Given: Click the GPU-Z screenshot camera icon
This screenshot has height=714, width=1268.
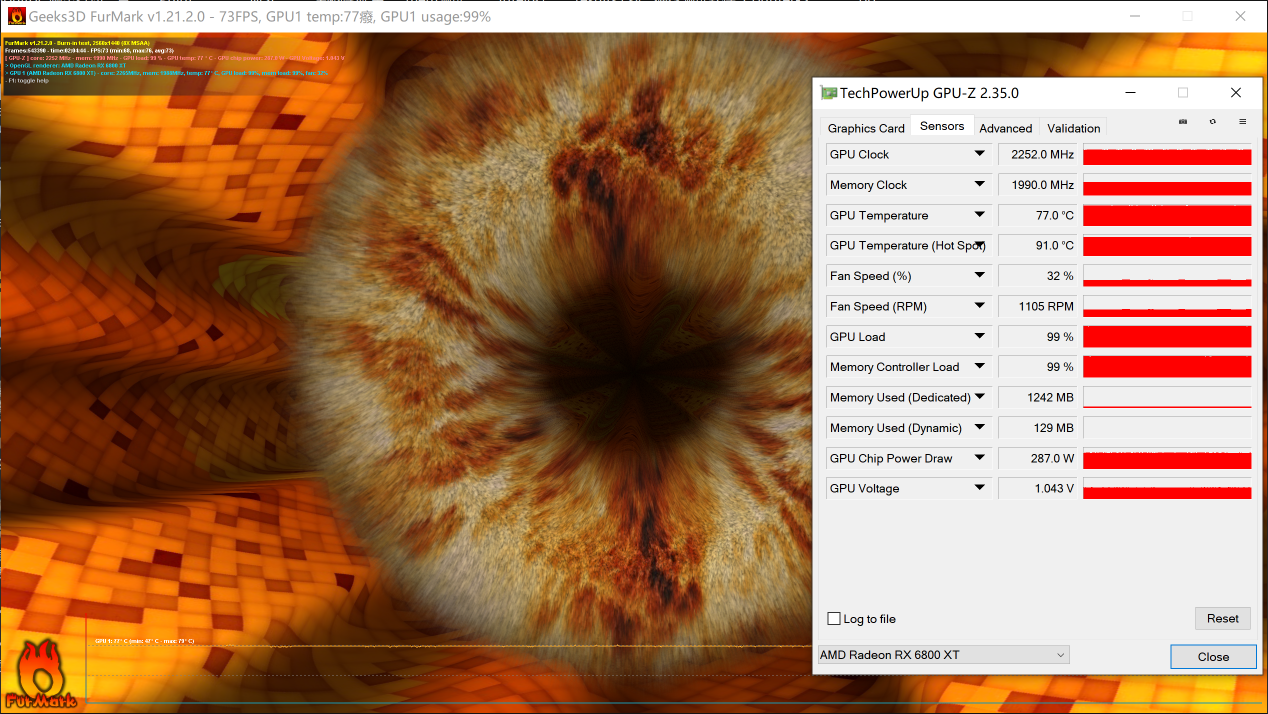Looking at the screenshot, I should [x=1183, y=121].
